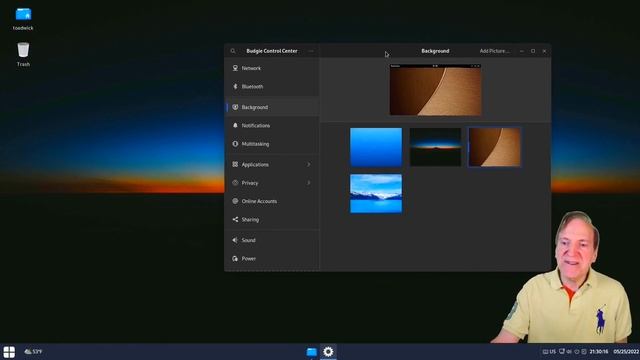Click the Background panel icon
The width and height of the screenshot is (640, 360).
coord(235,107)
